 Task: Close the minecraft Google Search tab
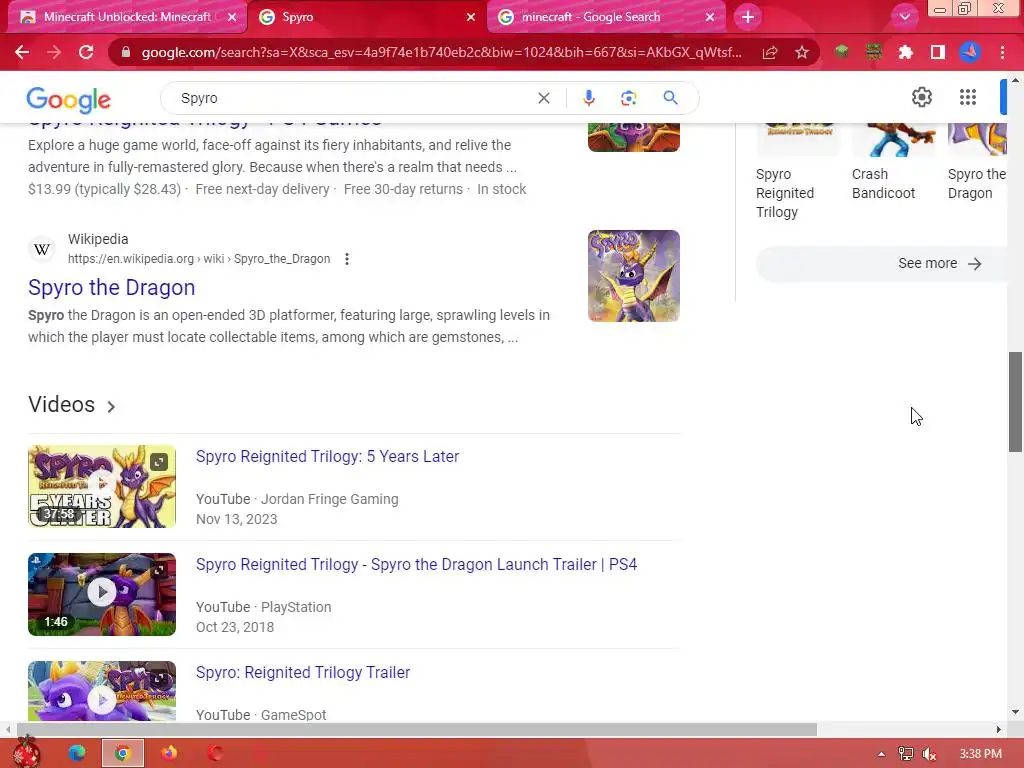[x=710, y=17]
